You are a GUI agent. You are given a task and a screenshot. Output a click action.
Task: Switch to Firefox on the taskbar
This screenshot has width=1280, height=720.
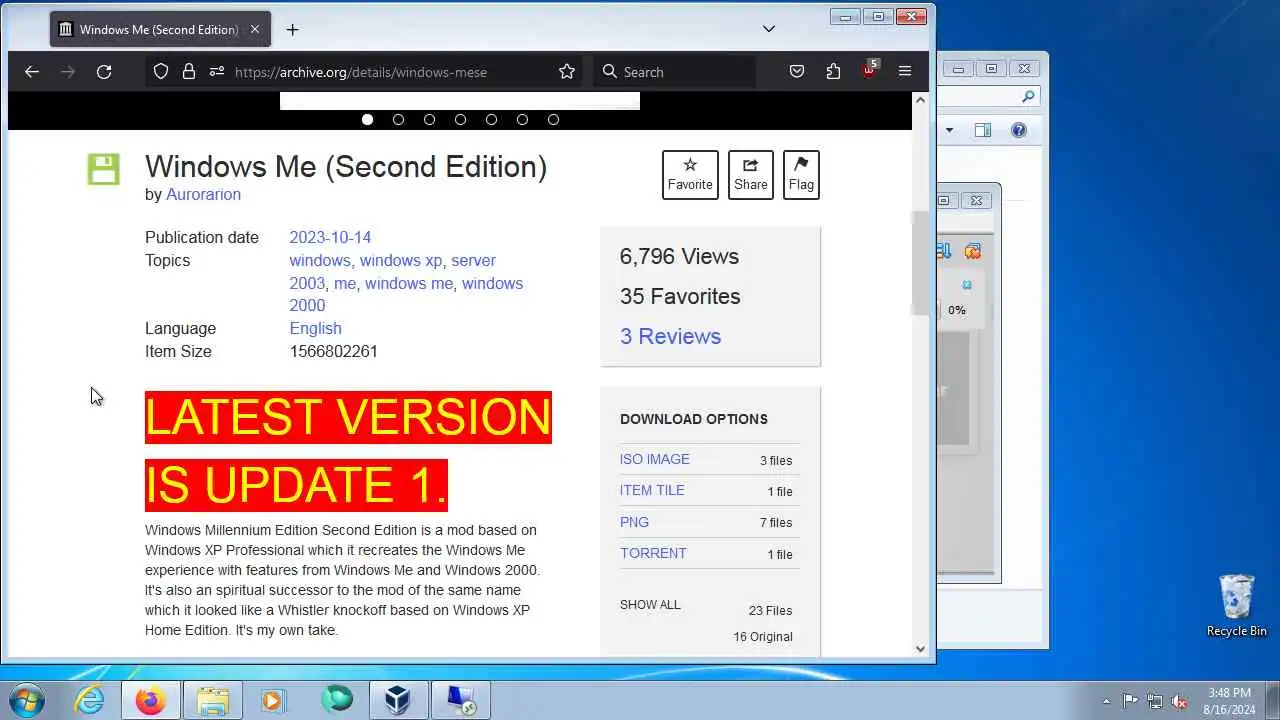click(151, 700)
